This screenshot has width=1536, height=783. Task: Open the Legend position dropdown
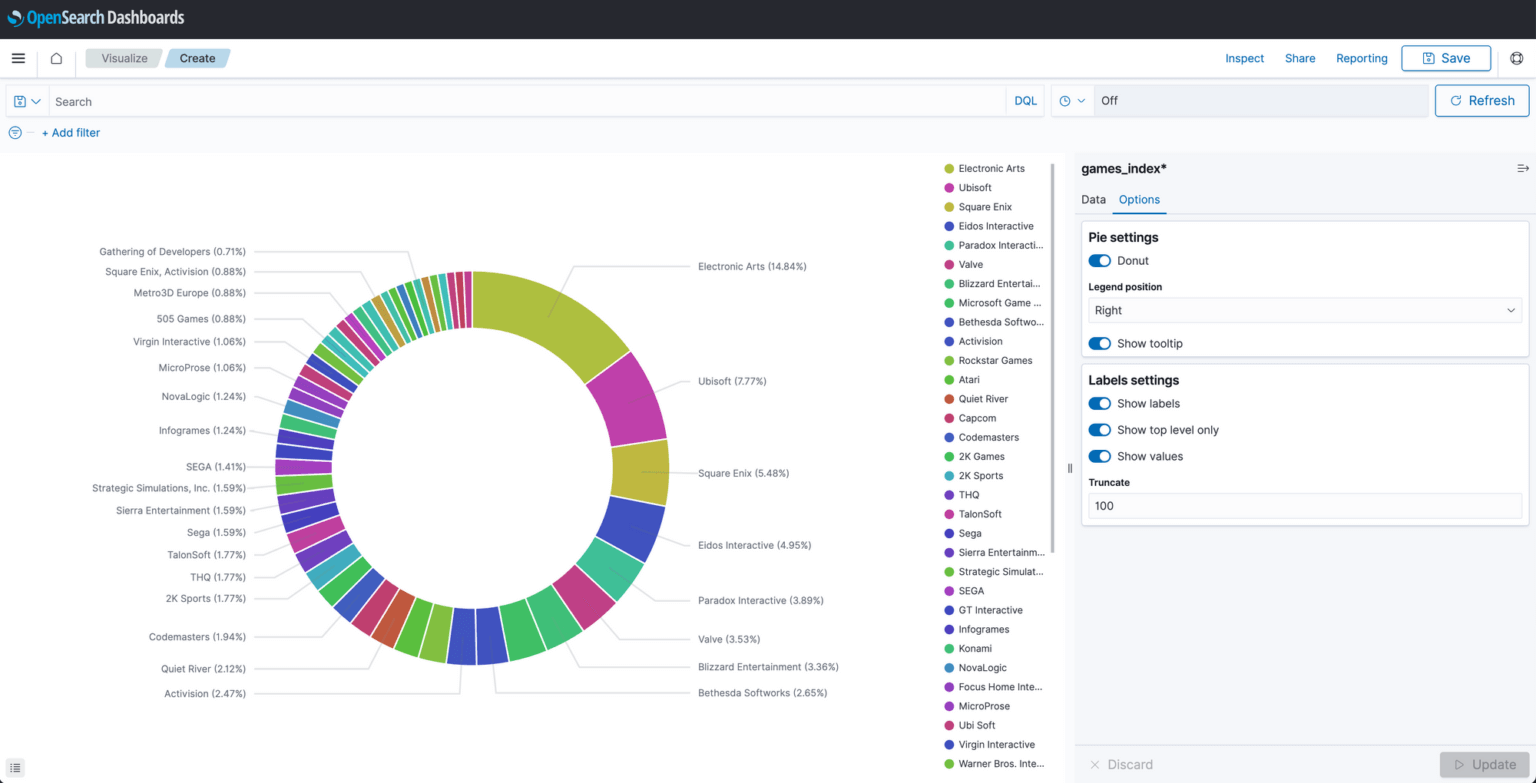coord(1303,310)
